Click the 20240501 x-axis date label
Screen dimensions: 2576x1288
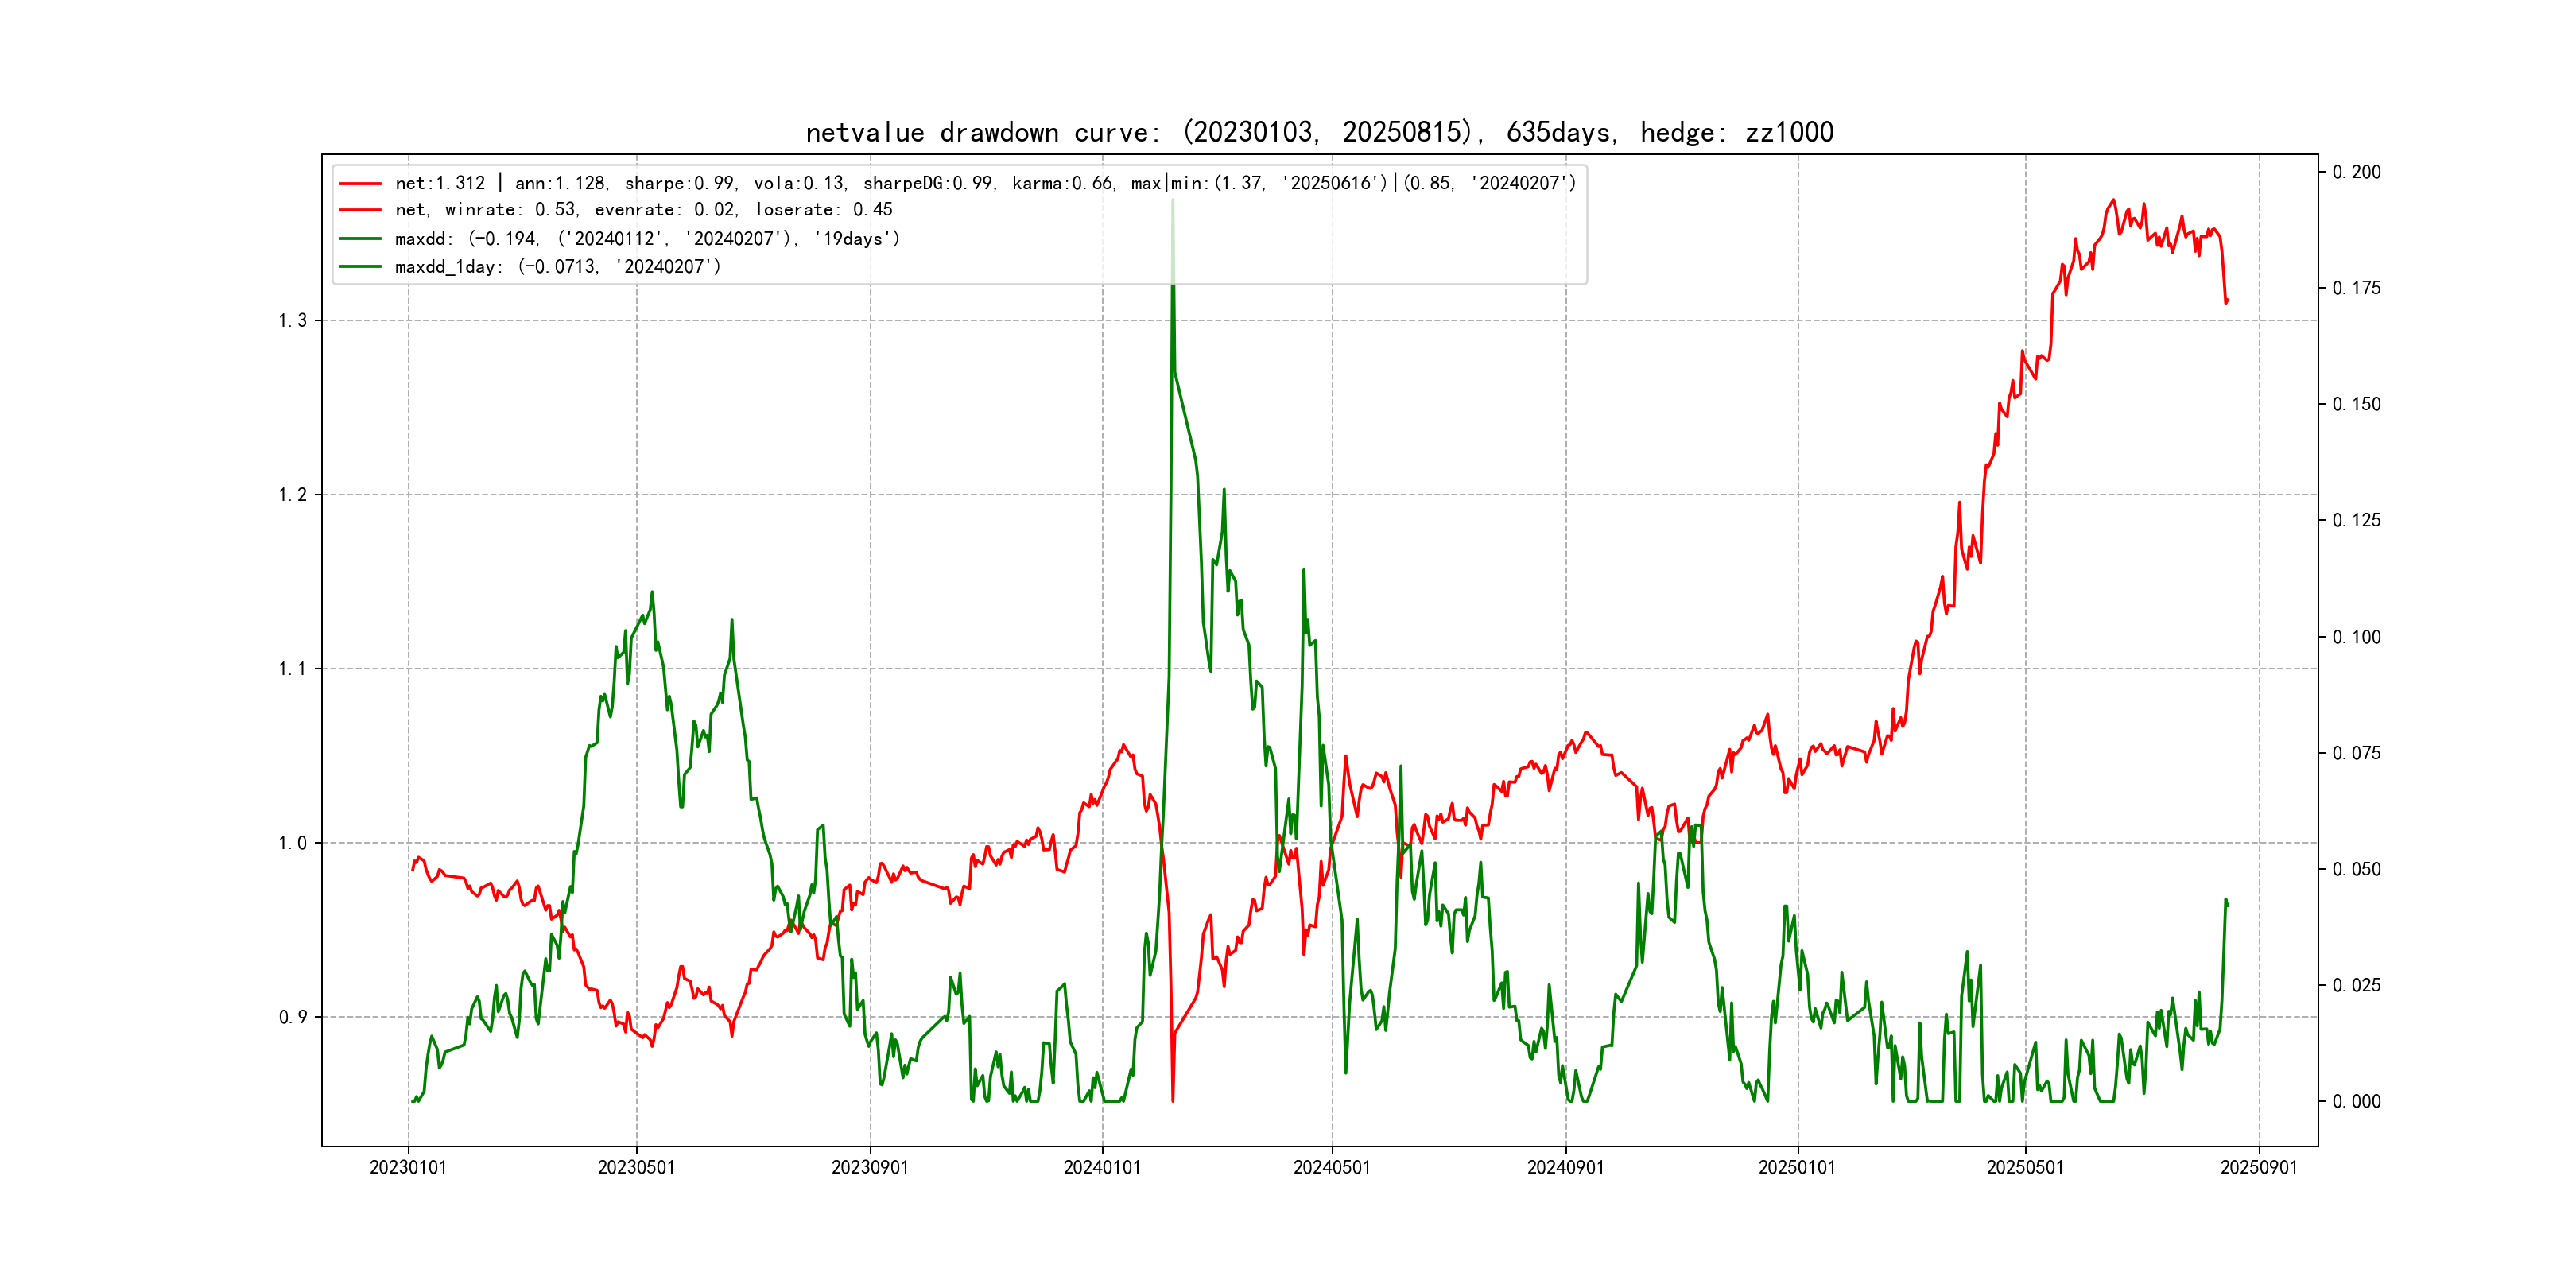click(x=1332, y=1168)
